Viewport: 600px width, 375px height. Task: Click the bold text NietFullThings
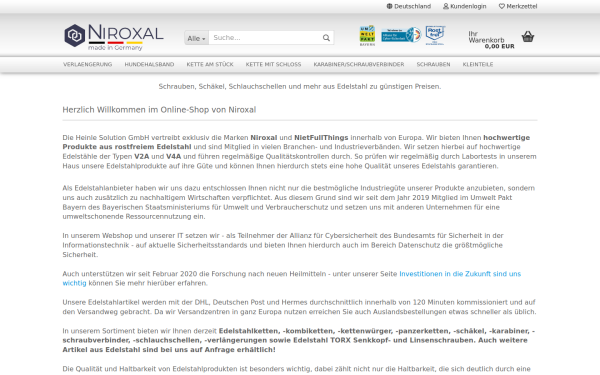click(321, 137)
